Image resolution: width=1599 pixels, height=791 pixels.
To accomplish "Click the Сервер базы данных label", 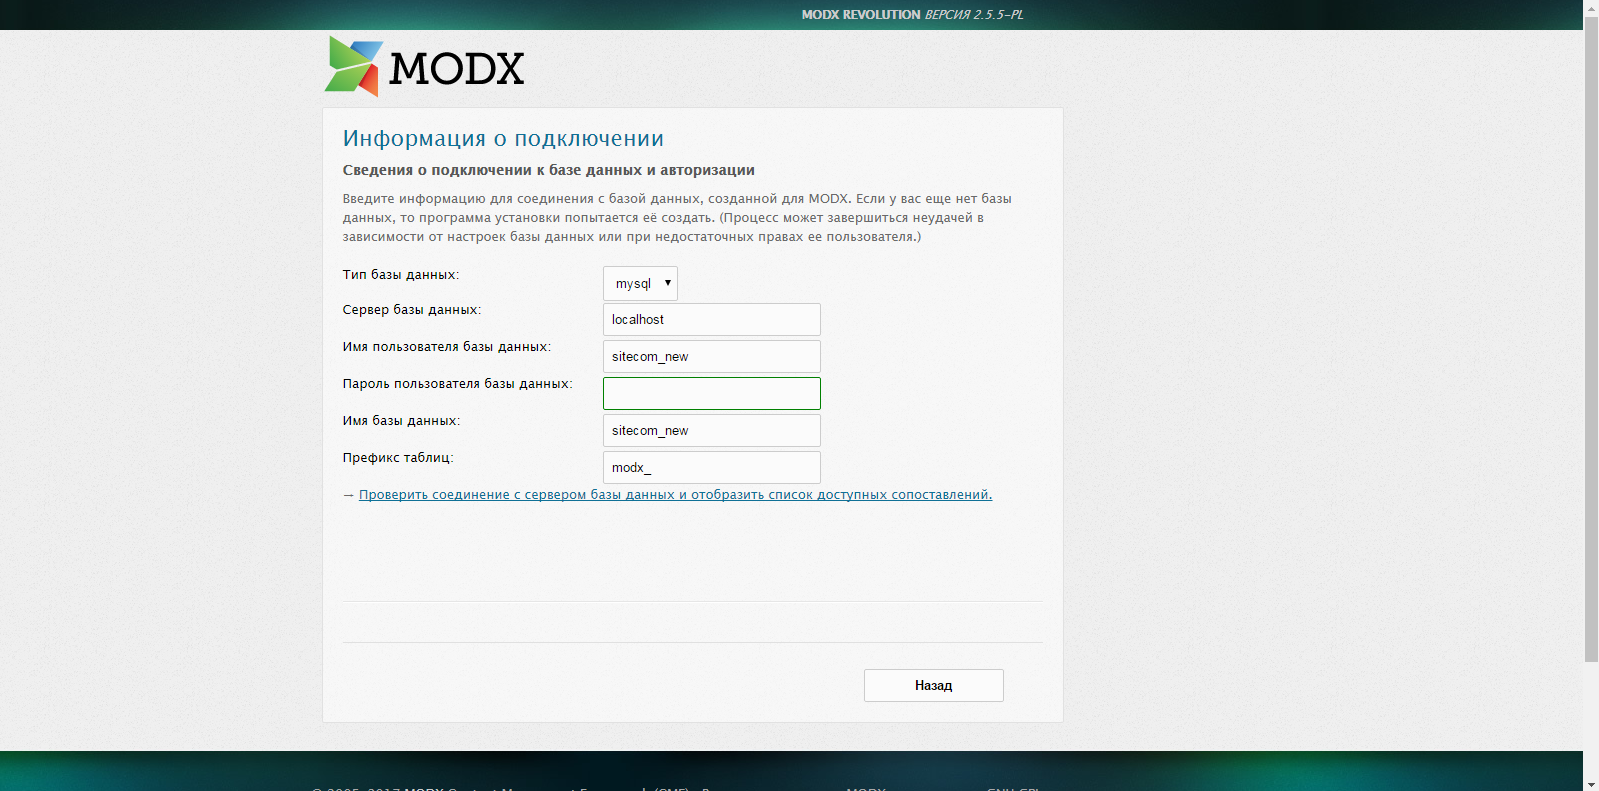I will tap(412, 310).
